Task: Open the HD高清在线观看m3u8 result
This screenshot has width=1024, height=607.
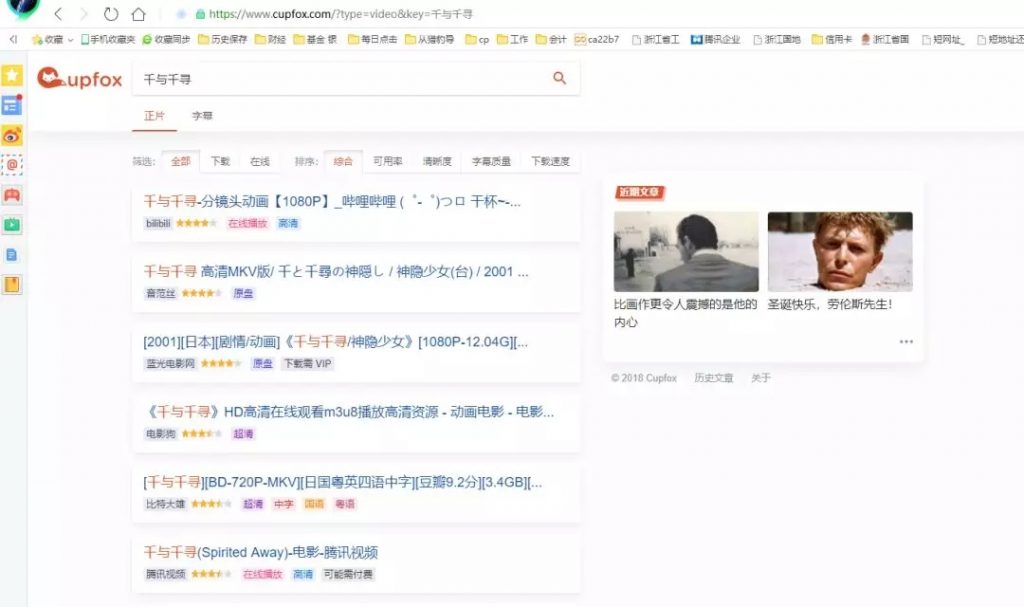Action: [x=349, y=412]
